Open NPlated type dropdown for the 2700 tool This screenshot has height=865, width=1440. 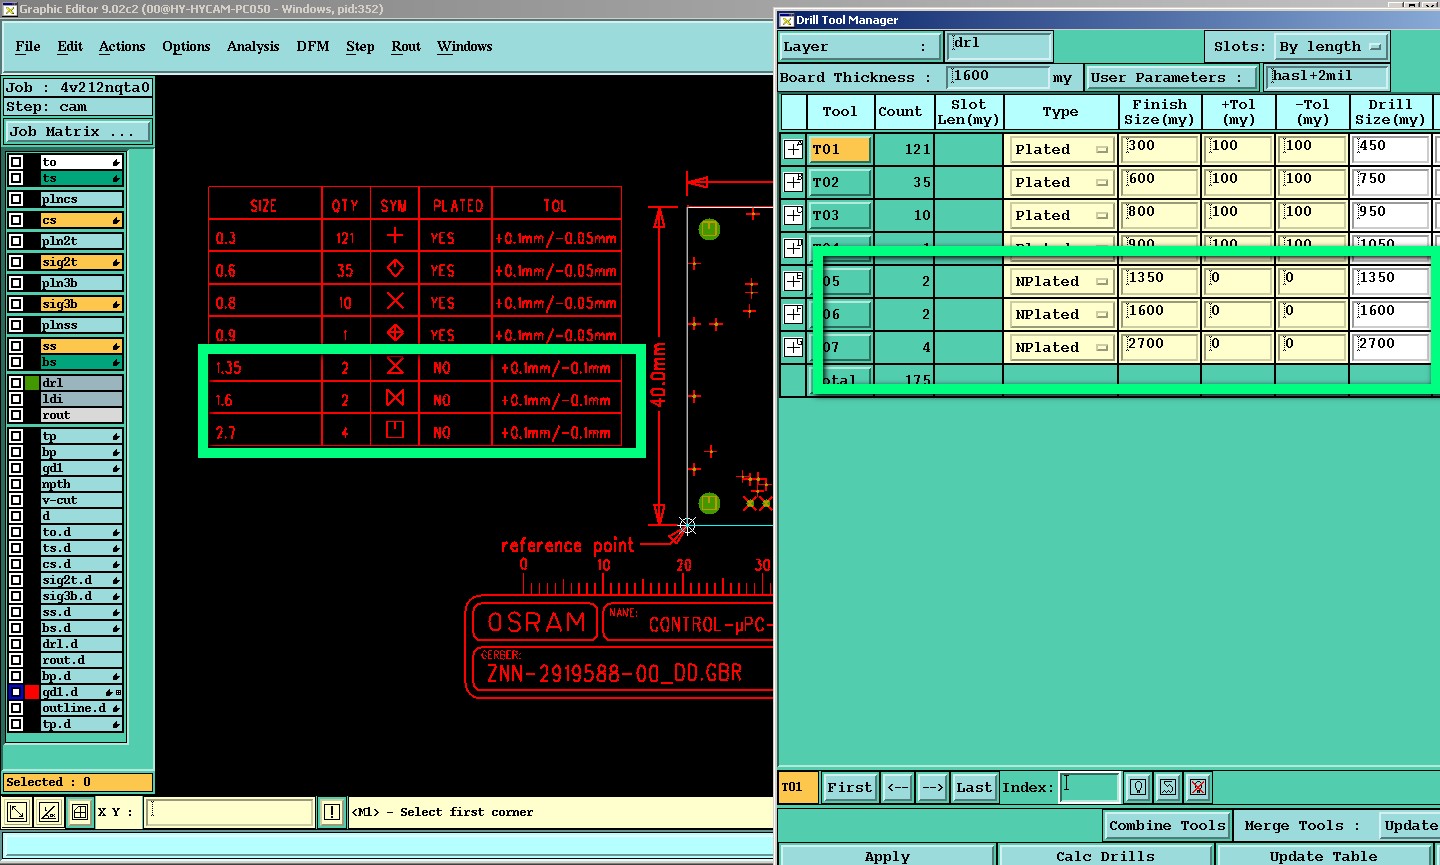pyautogui.click(x=1061, y=347)
